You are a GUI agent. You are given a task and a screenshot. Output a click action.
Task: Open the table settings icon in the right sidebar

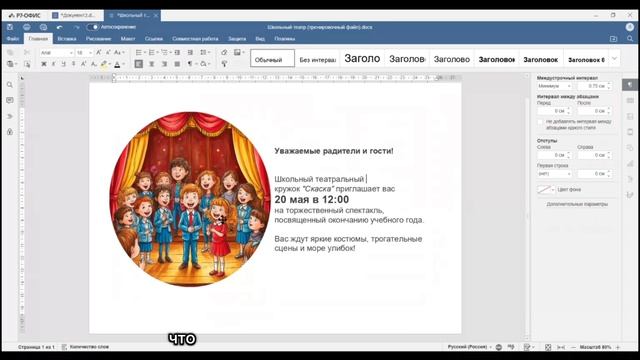(x=630, y=100)
